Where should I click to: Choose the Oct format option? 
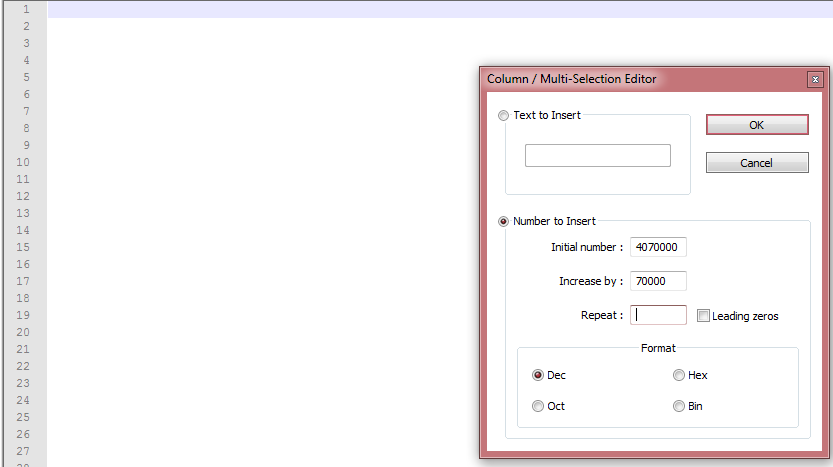click(x=538, y=406)
